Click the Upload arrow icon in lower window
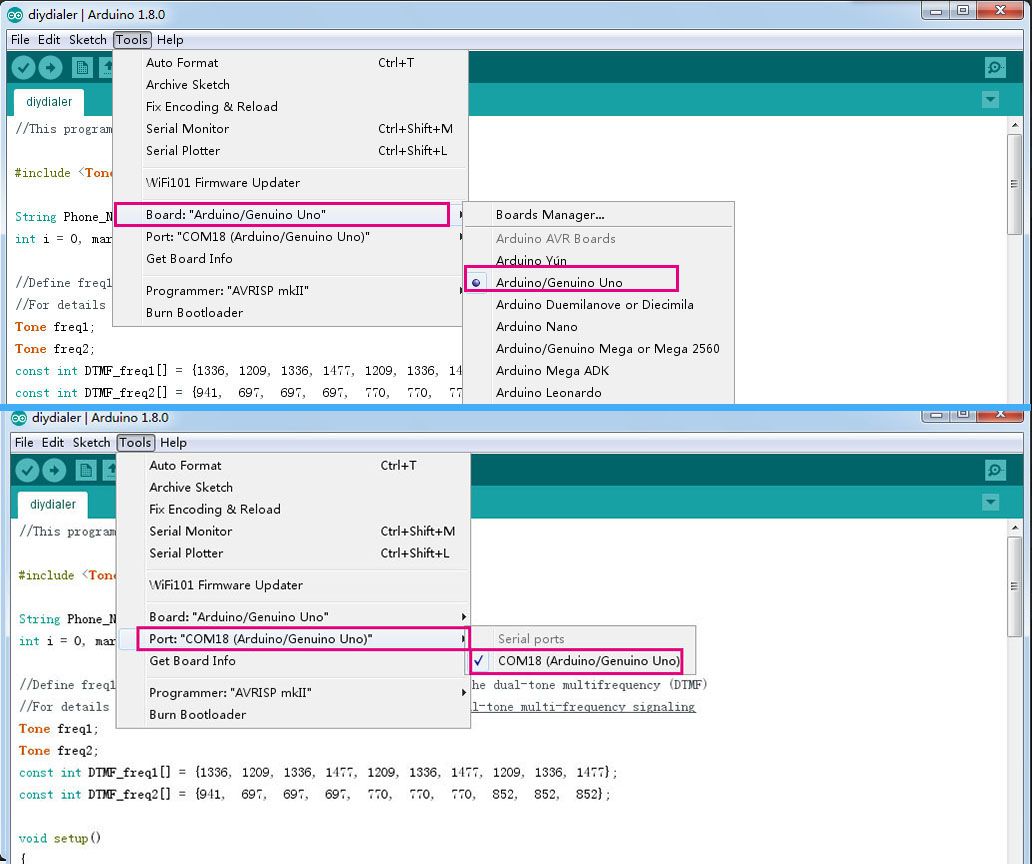Screen dimensions: 1032x864 click(x=54, y=470)
